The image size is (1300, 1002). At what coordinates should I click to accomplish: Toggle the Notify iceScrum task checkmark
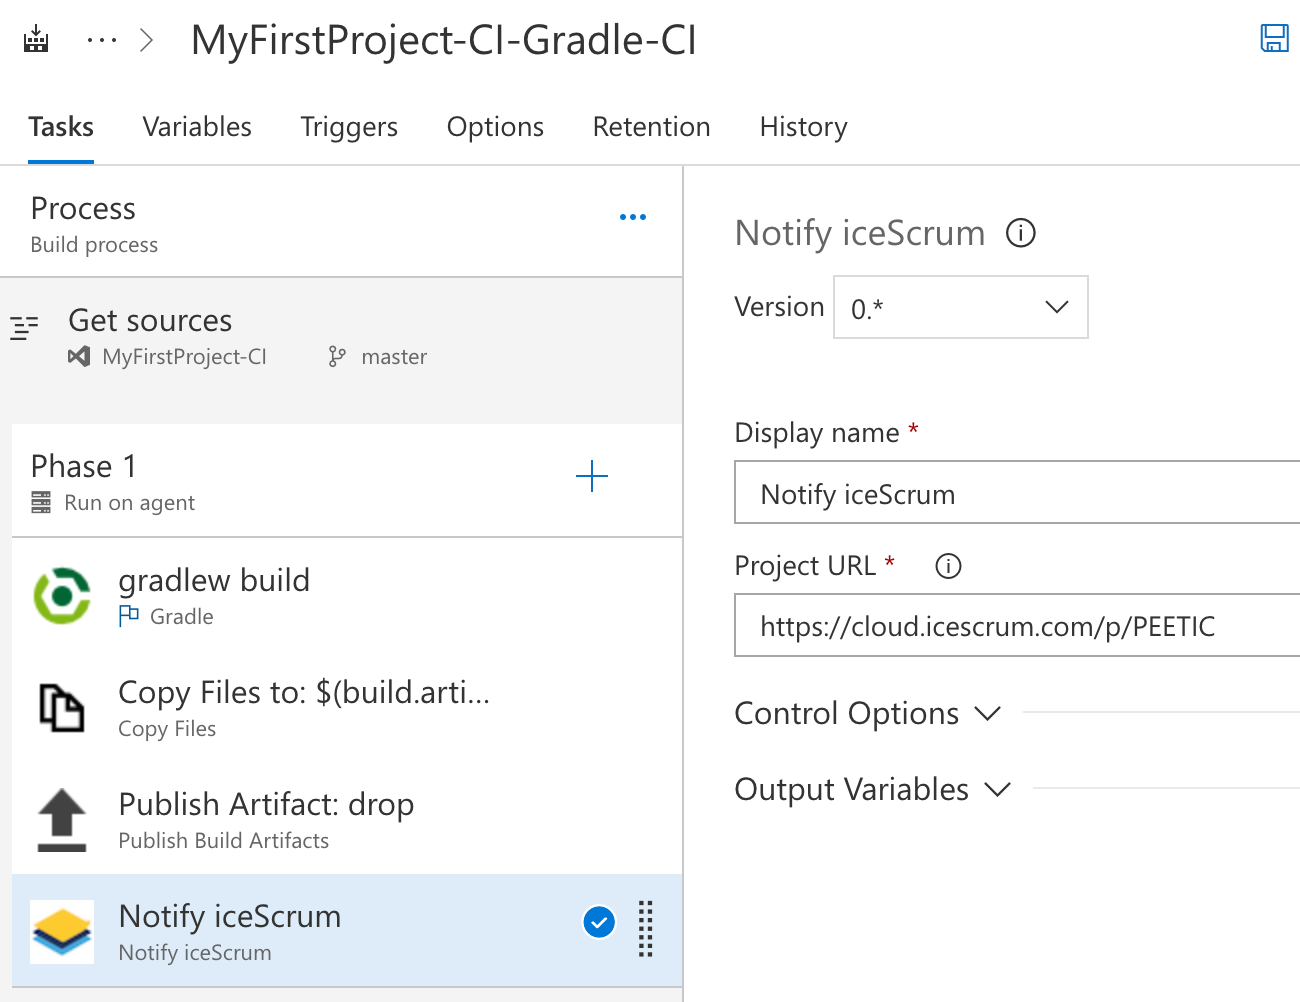click(x=599, y=922)
